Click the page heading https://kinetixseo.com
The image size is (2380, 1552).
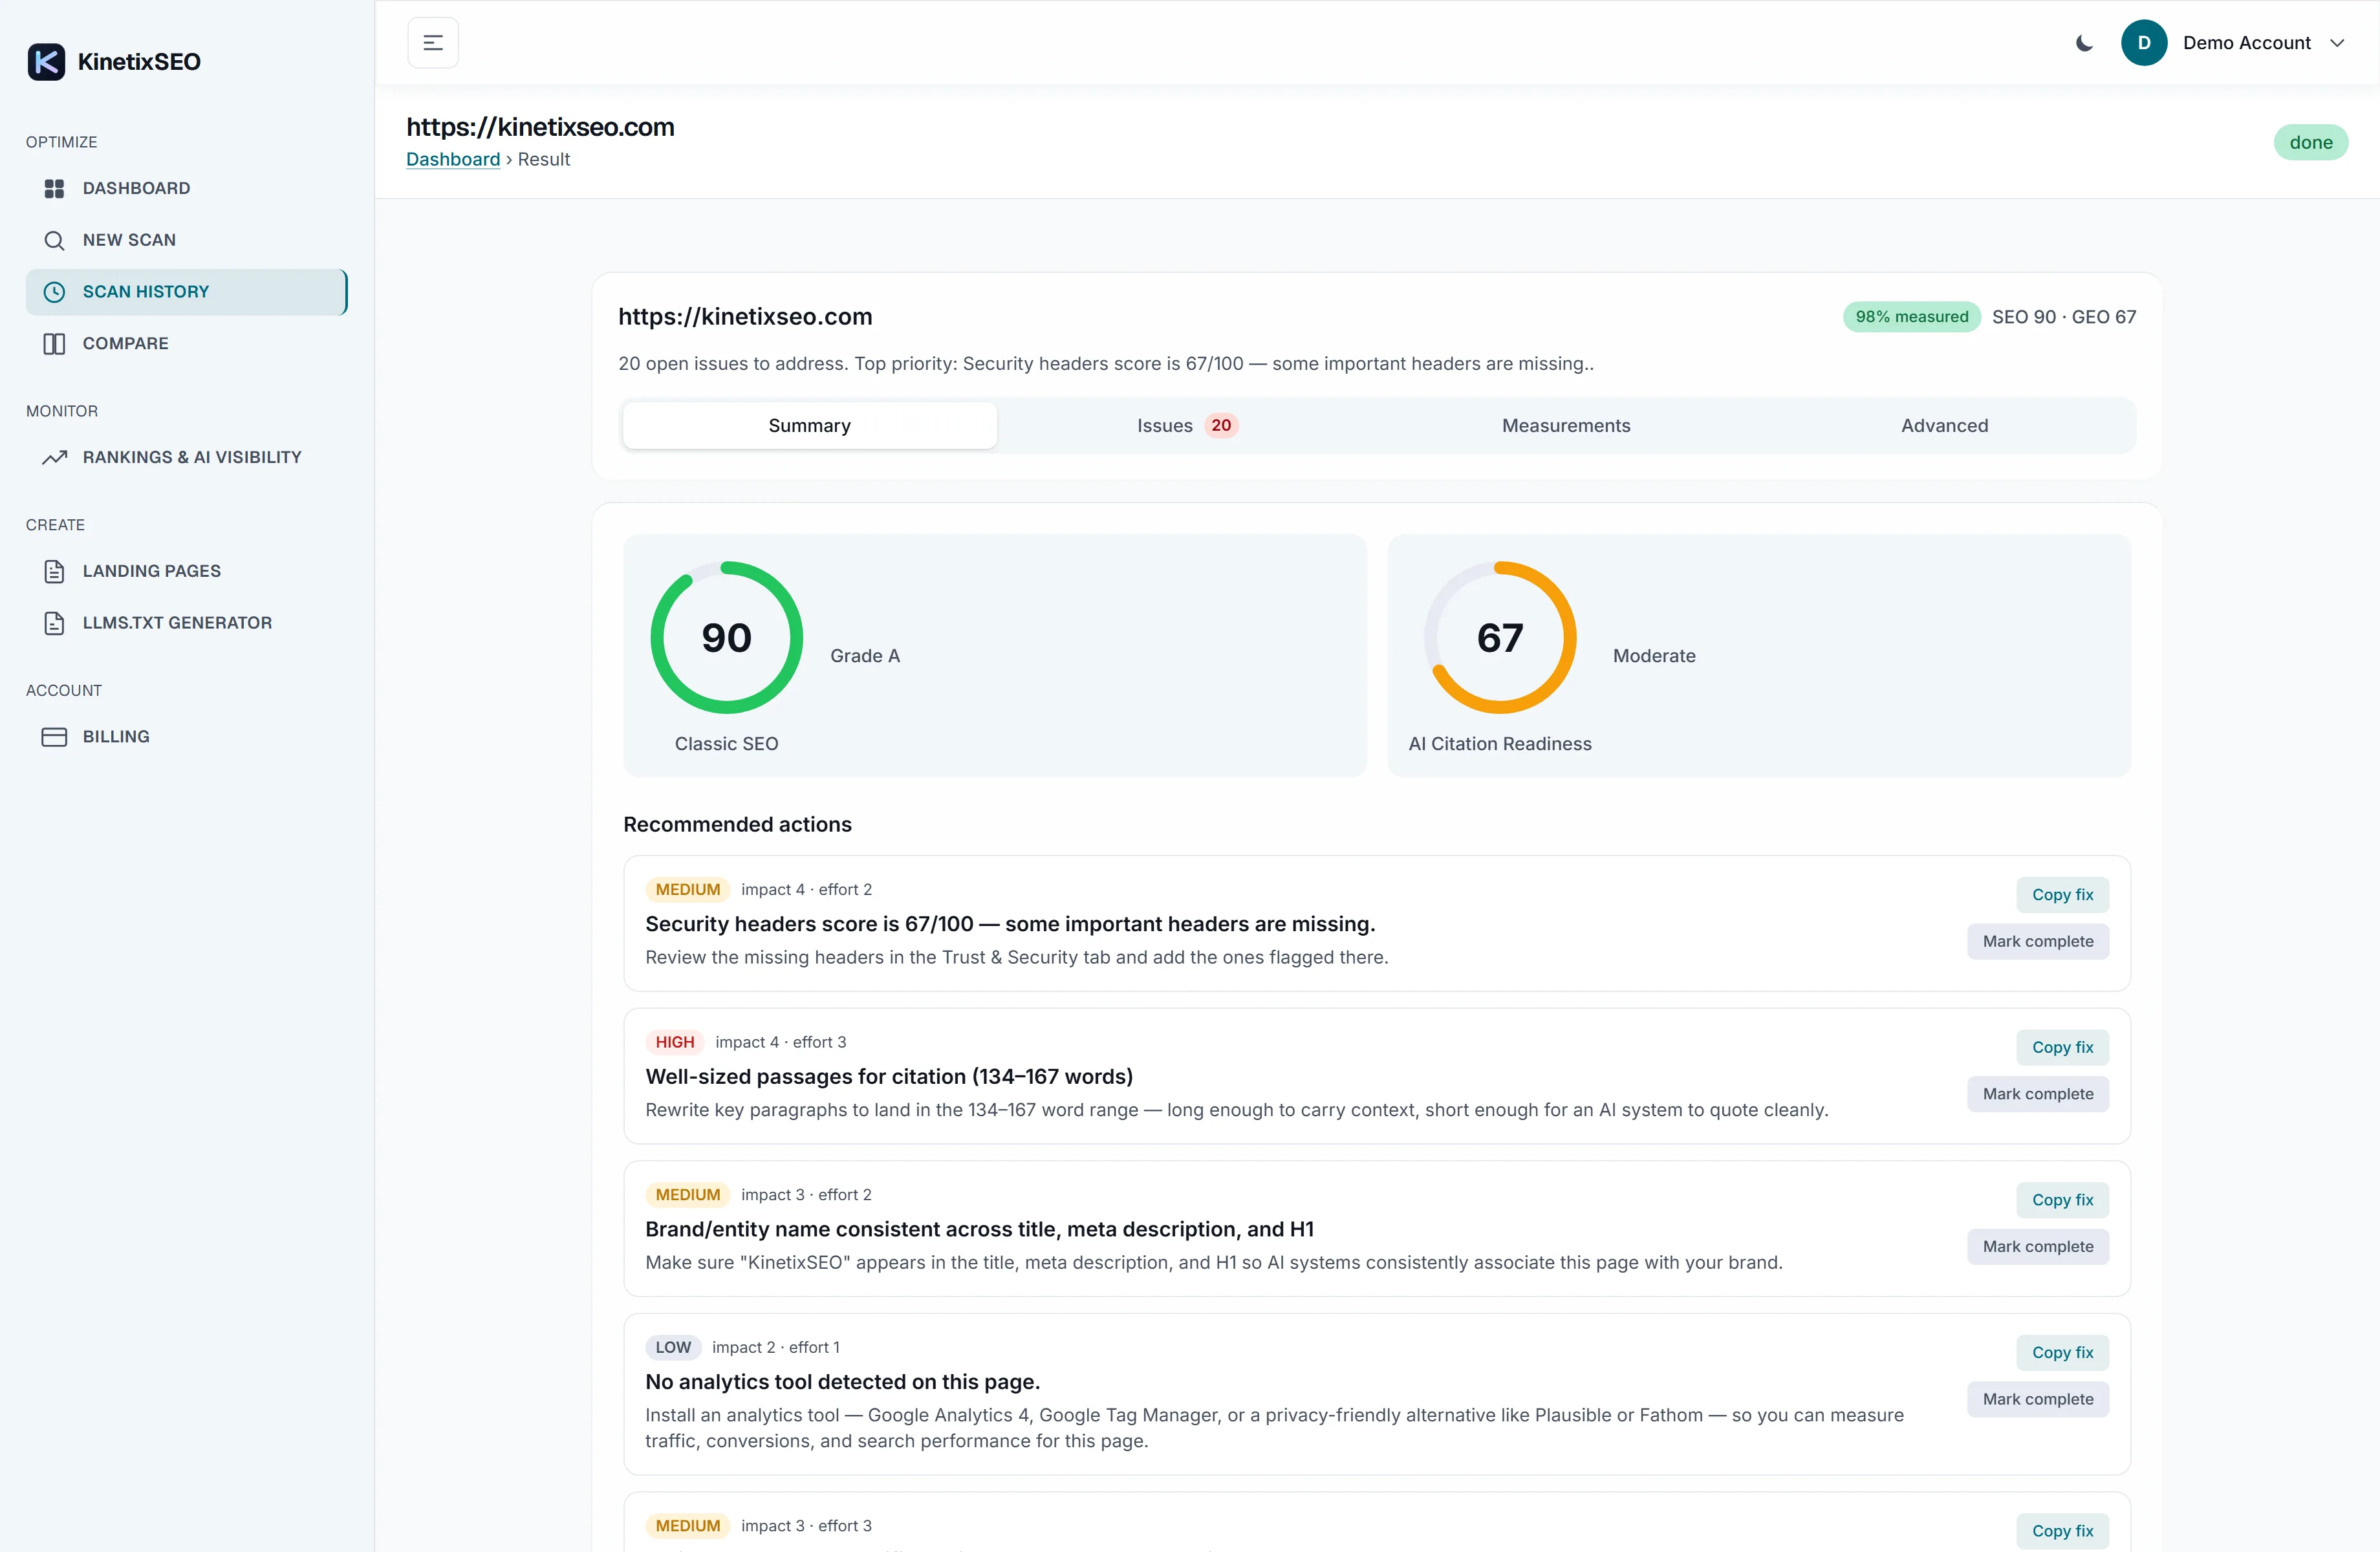coord(540,127)
